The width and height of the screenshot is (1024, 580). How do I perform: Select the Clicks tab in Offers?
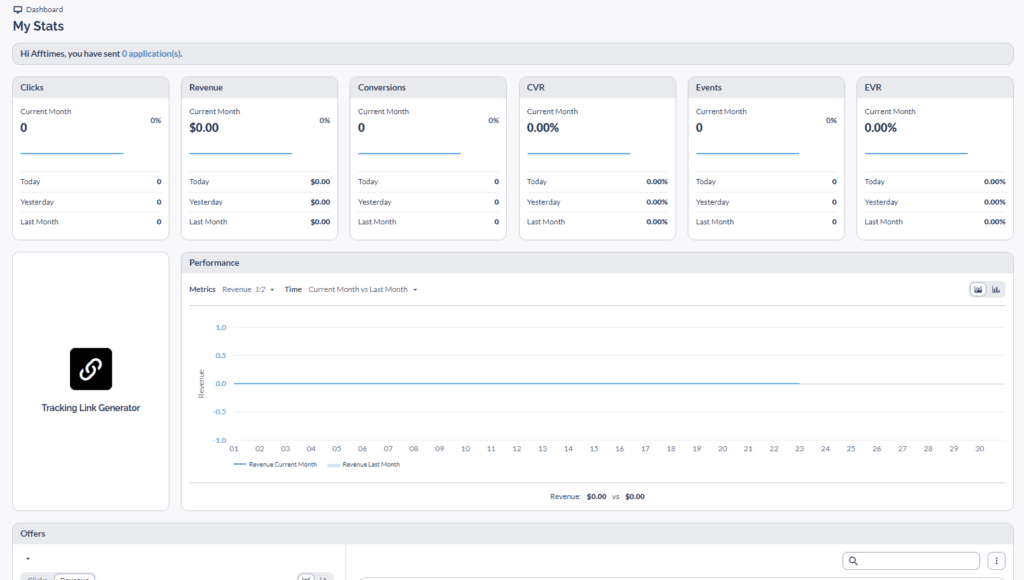point(36,578)
